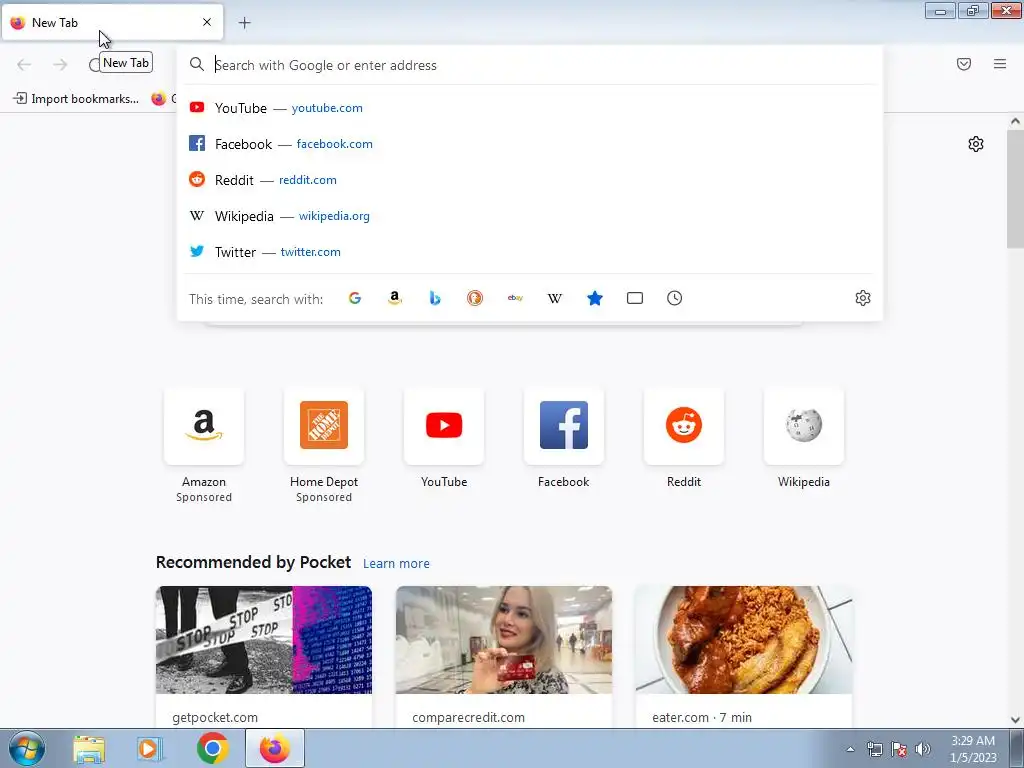Viewport: 1024px width, 768px height.
Task: Open the Windows Start menu
Action: (27, 748)
